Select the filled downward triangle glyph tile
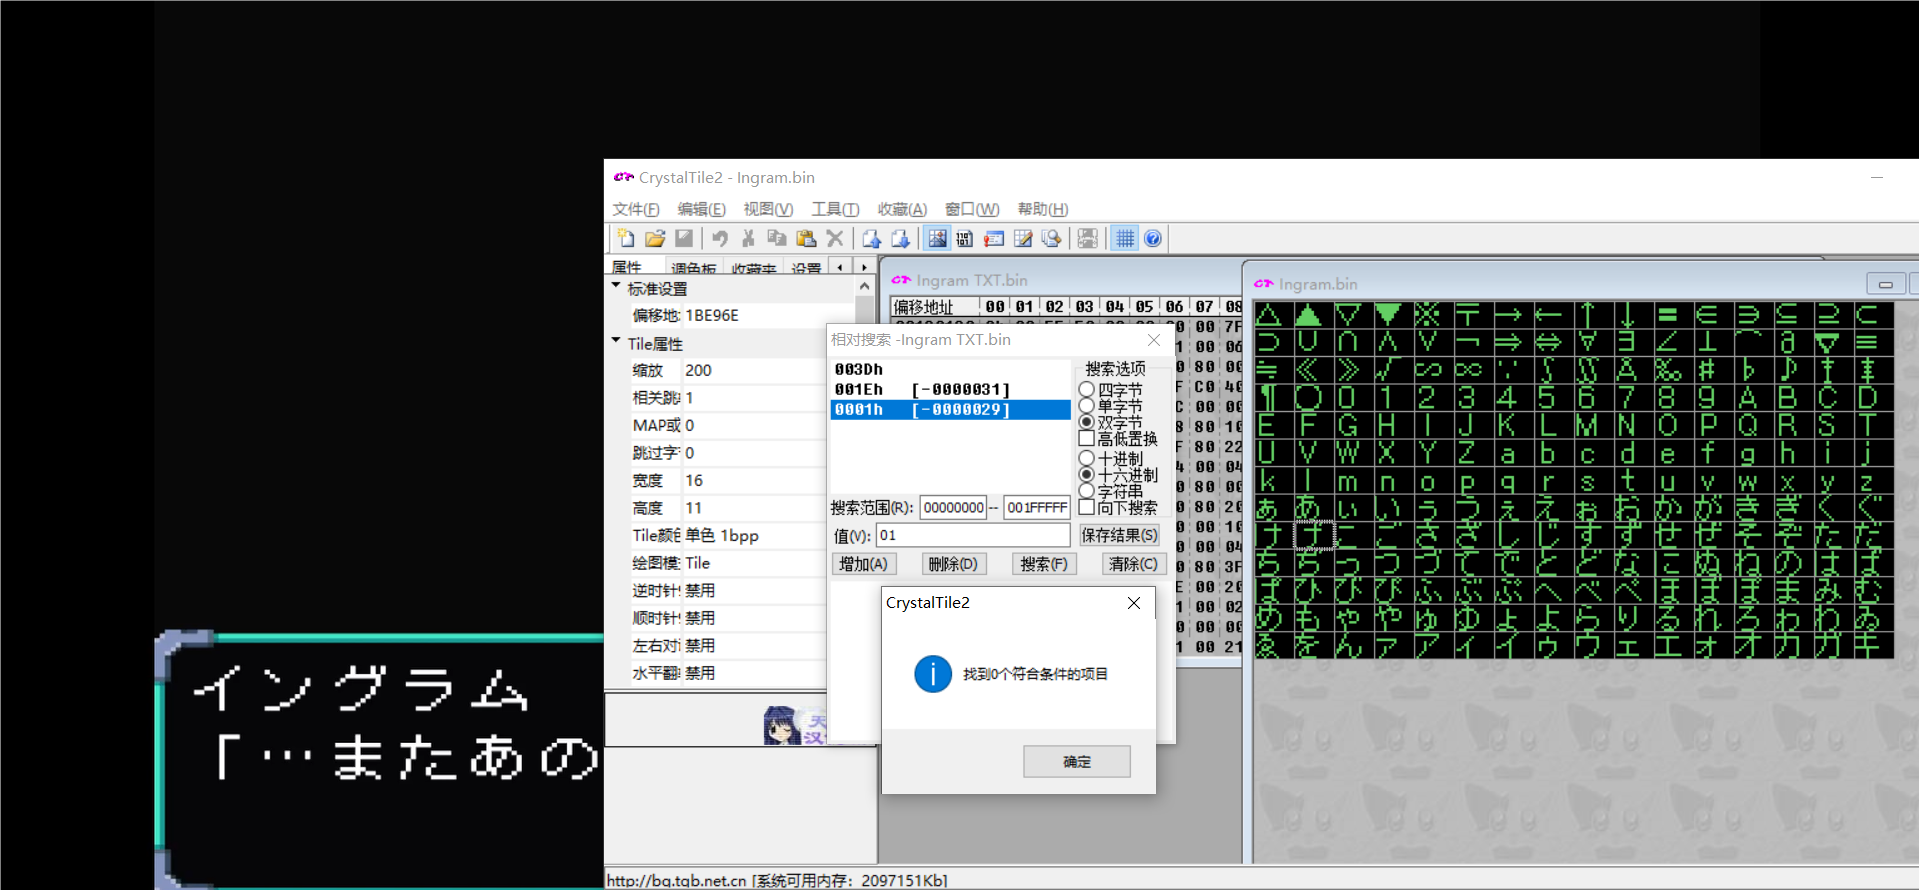This screenshot has width=1919, height=890. 1388,315
